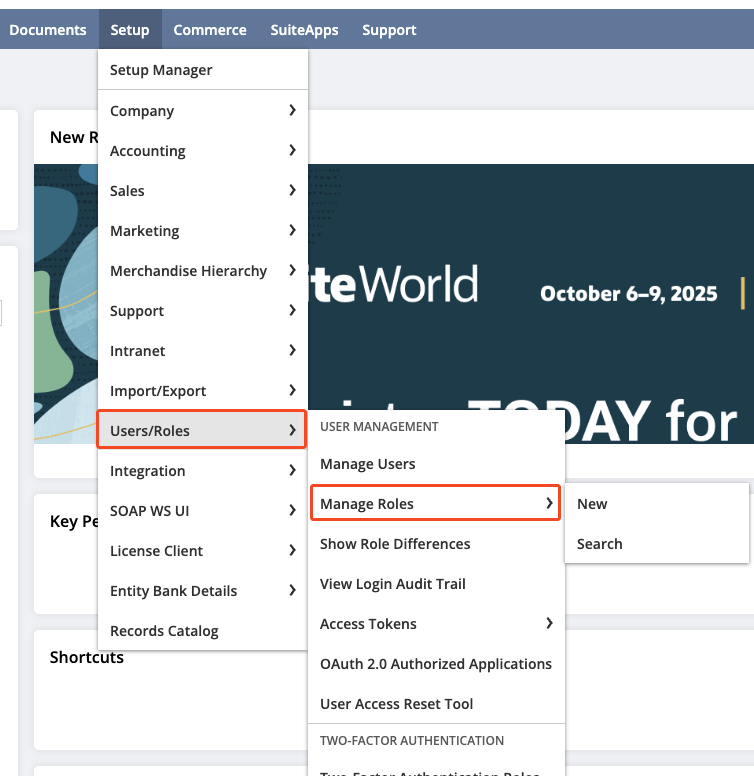
Task: Open Manage Users in User Management
Action: tap(368, 464)
